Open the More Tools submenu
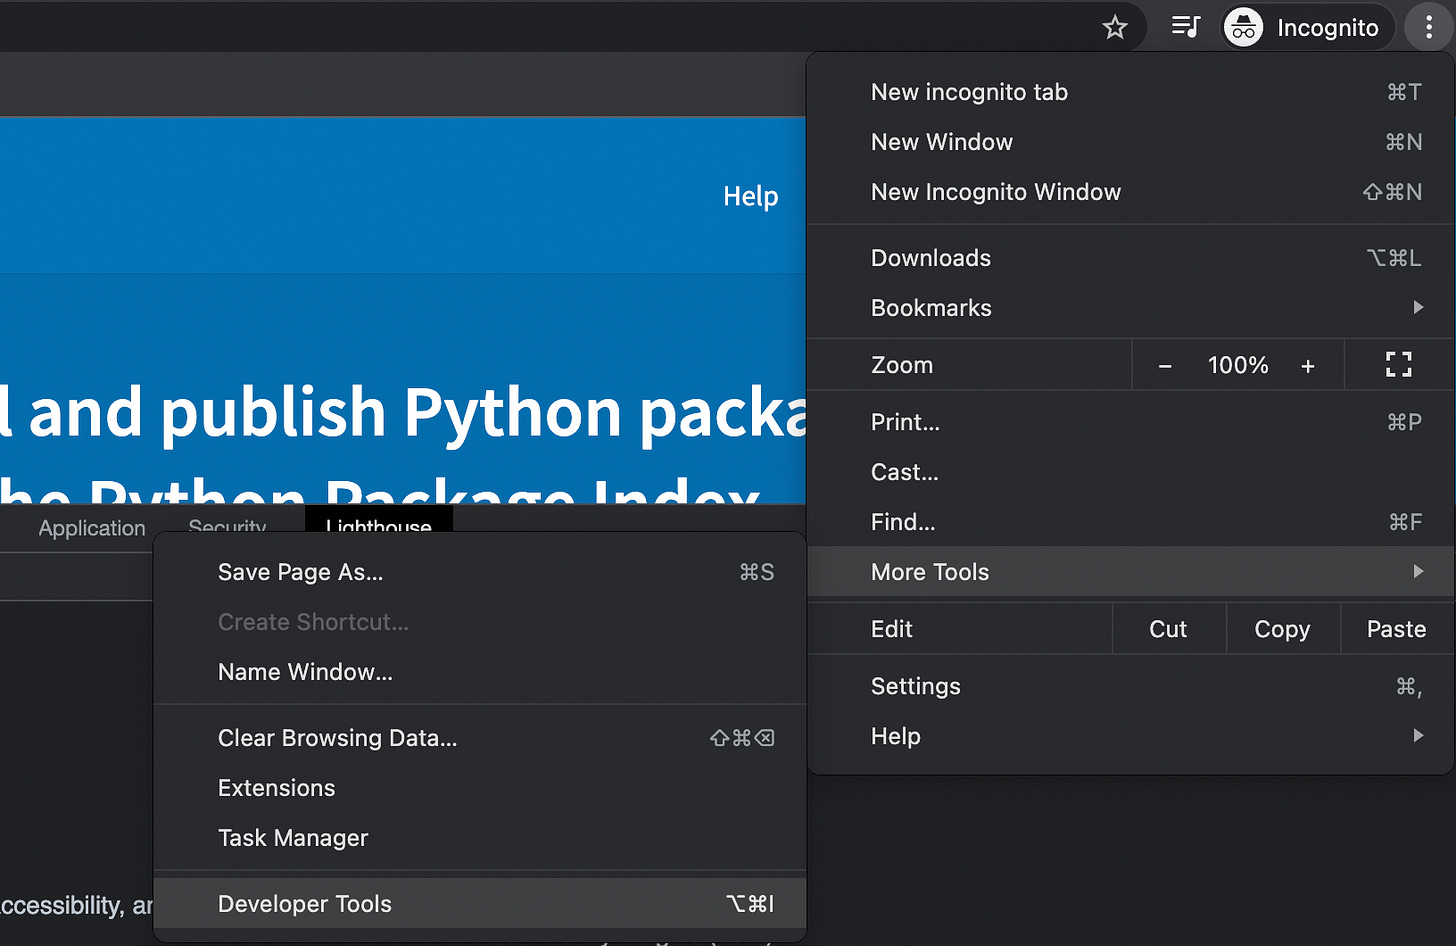The height and width of the screenshot is (946, 1456). click(x=1130, y=572)
